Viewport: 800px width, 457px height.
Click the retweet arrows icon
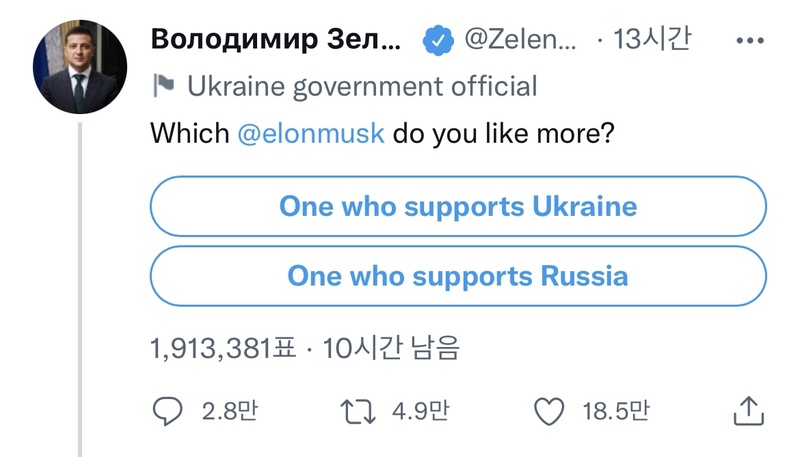[x=358, y=412]
